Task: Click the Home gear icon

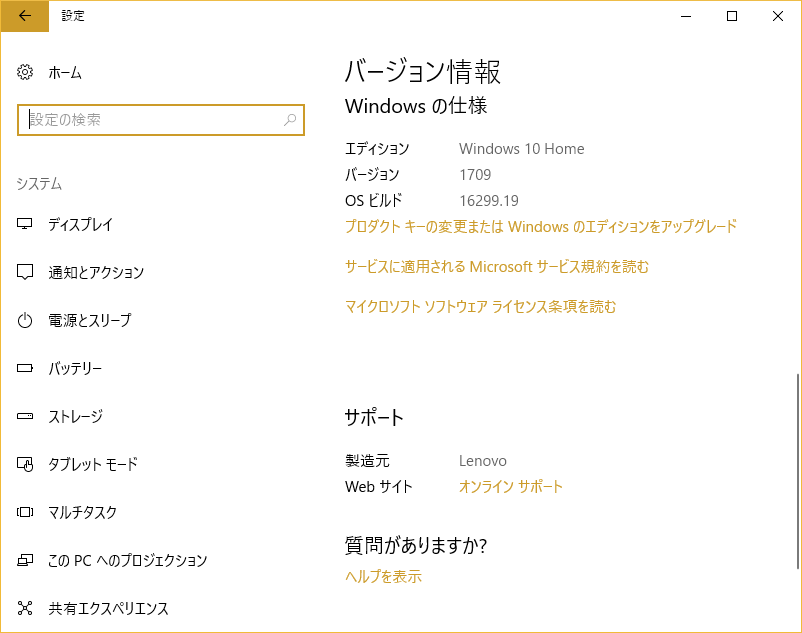Action: 25,72
